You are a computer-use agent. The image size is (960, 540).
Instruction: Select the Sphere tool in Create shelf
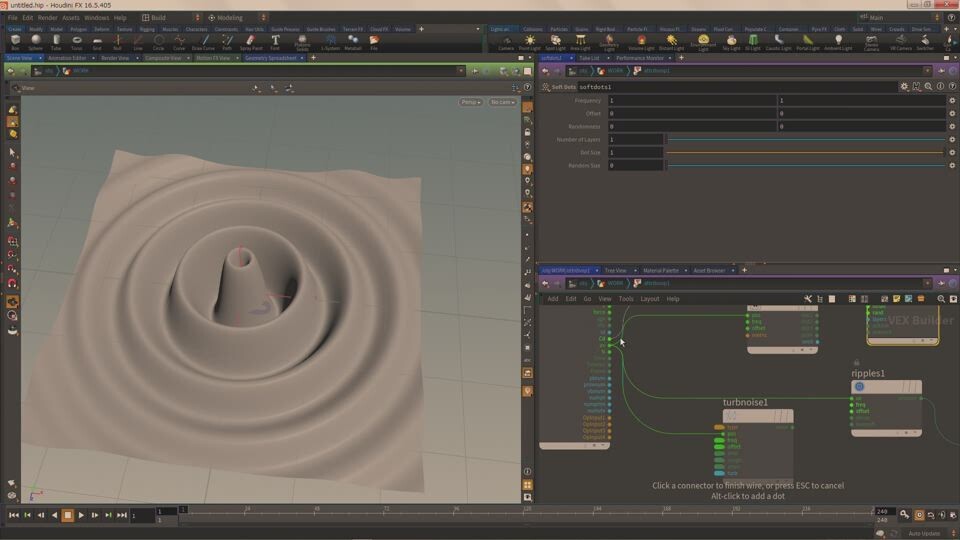tap(35, 42)
